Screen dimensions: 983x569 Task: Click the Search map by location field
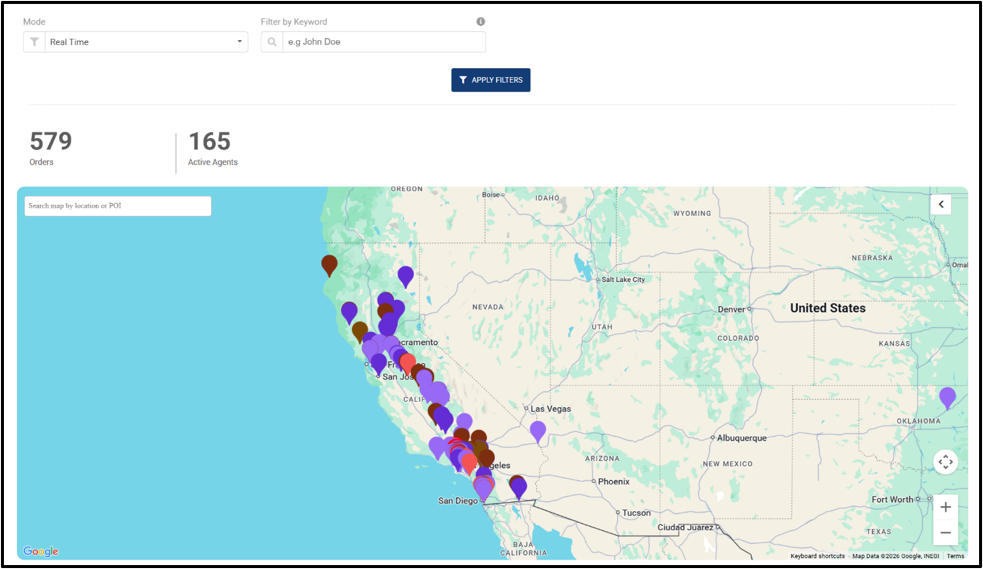click(118, 206)
